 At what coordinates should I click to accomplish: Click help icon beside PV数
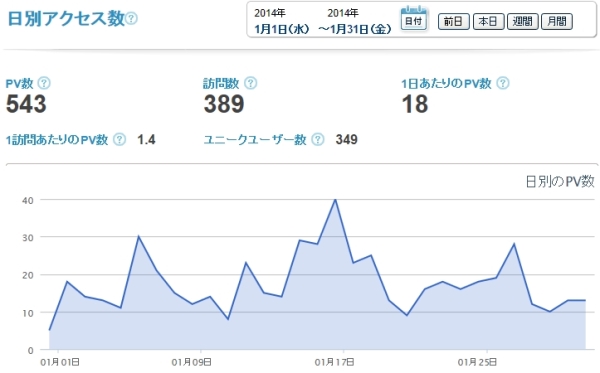[x=44, y=83]
